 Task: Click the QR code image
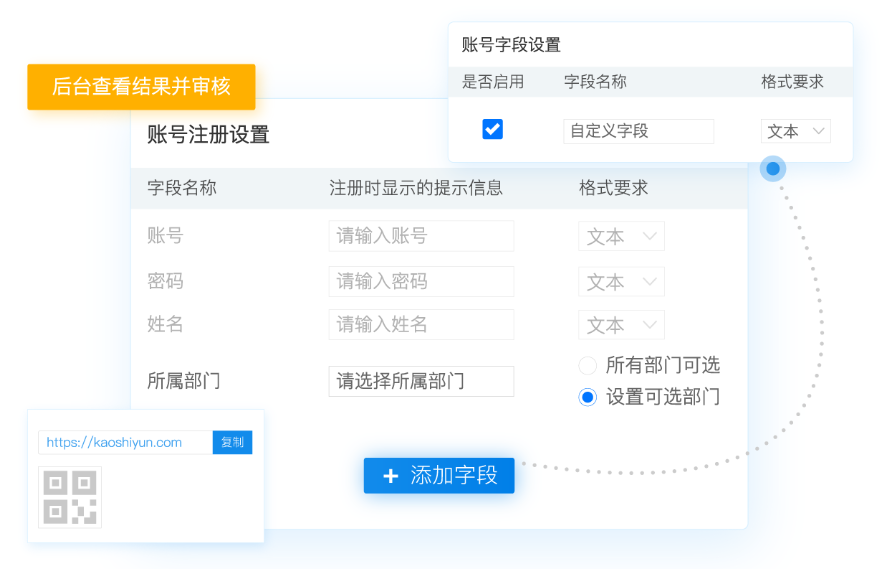click(x=69, y=497)
